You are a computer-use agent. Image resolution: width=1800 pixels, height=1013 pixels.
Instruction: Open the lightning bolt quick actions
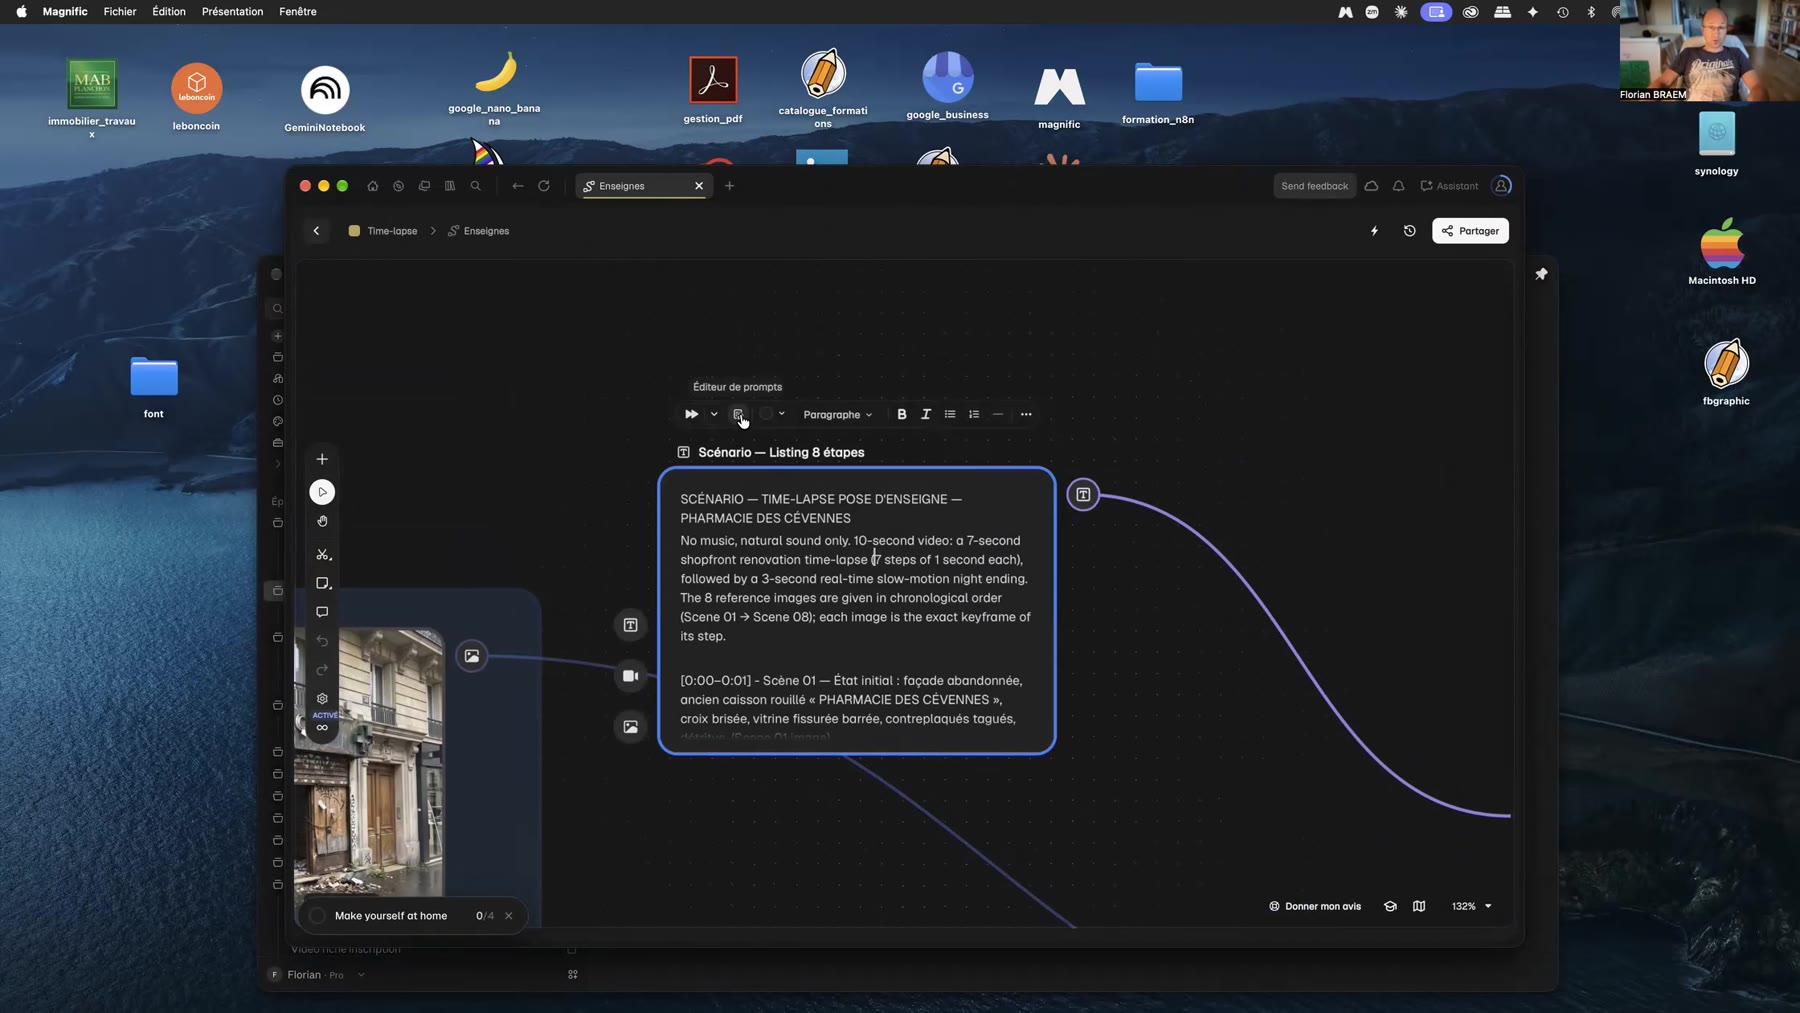click(x=1374, y=231)
